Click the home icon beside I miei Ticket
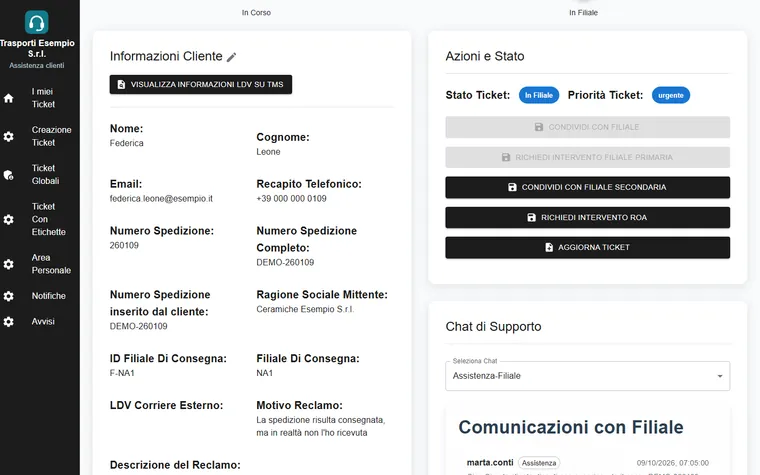The image size is (760, 475). point(8,98)
